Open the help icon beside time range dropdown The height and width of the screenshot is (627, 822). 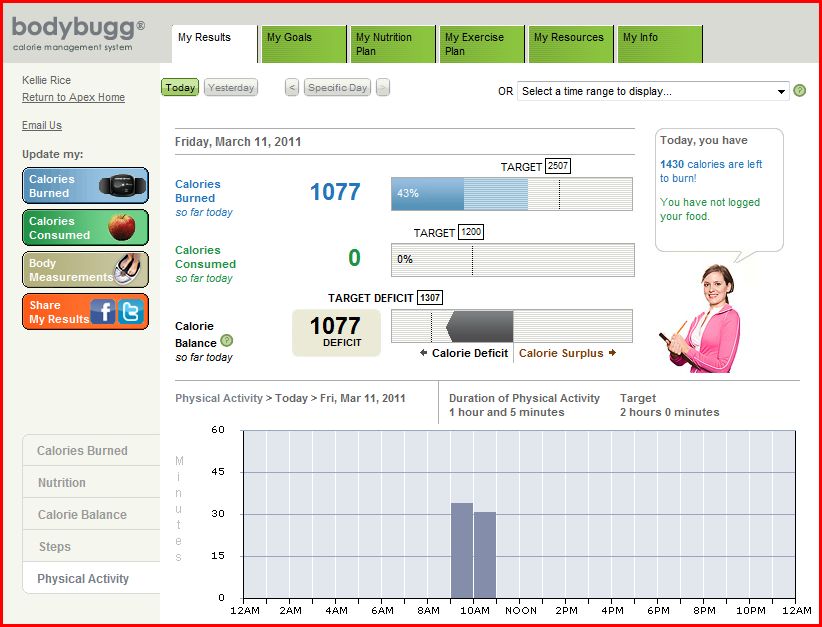click(x=799, y=91)
